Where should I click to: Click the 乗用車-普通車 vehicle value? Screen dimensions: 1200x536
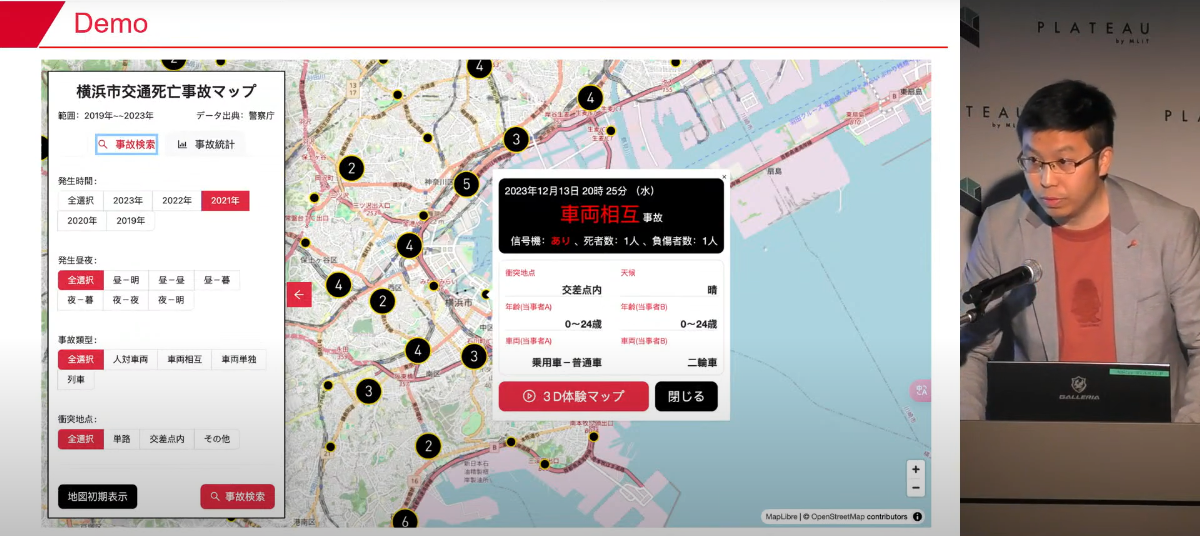pyautogui.click(x=566, y=363)
